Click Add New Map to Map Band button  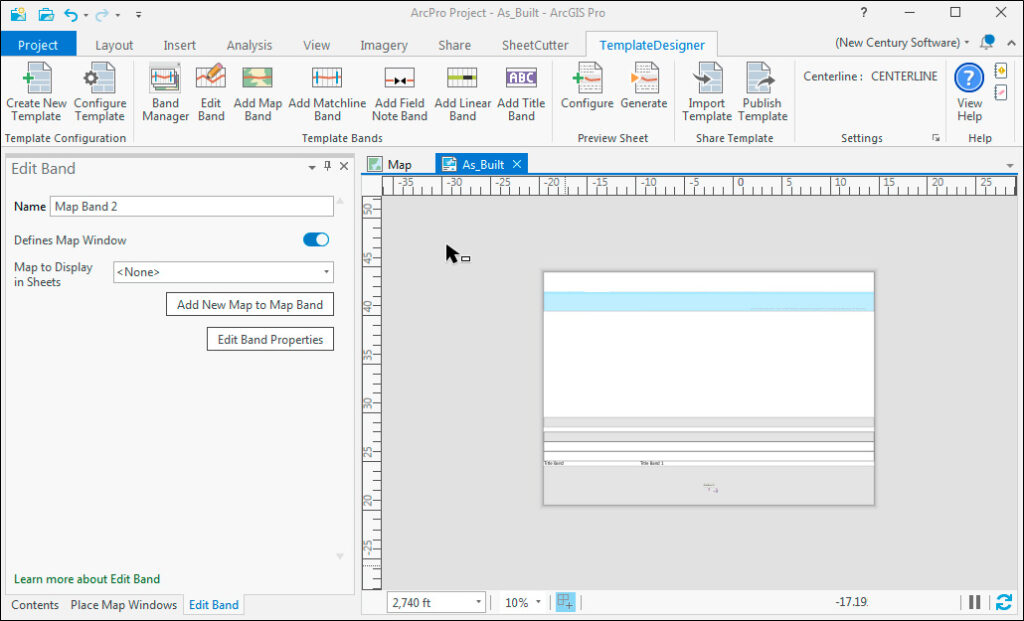[249, 305]
